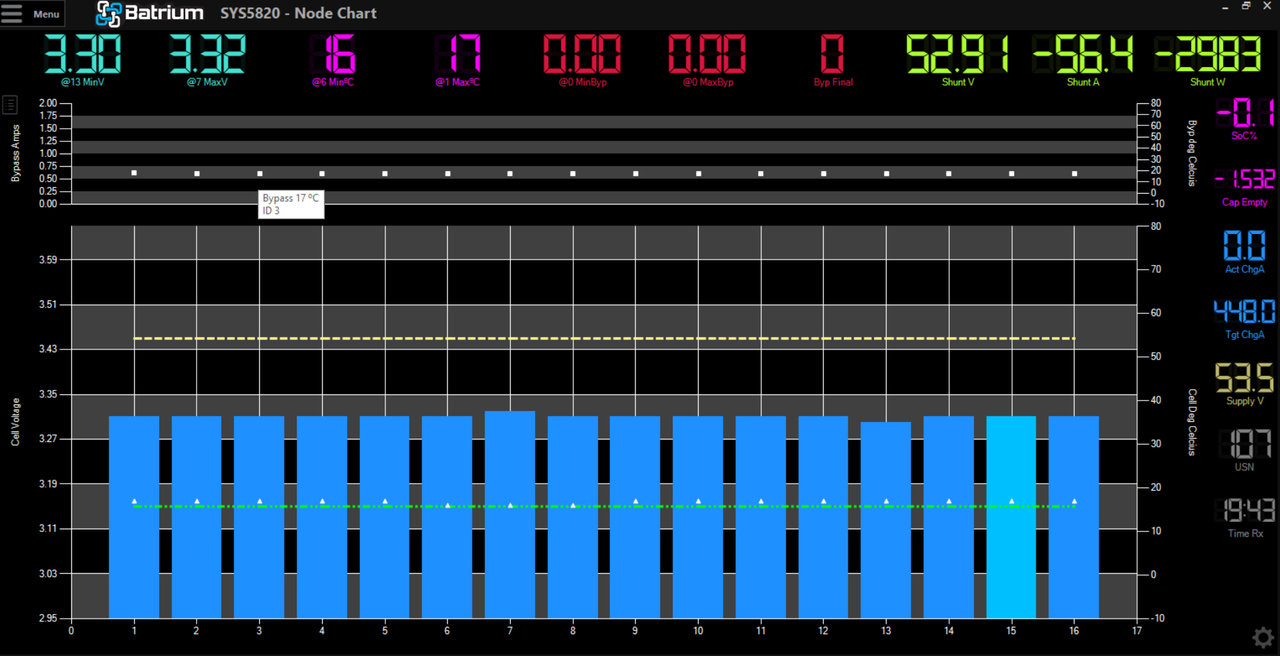Click the SYS5820 - Node Chart title
The width and height of the screenshot is (1280, 656).
pos(299,14)
